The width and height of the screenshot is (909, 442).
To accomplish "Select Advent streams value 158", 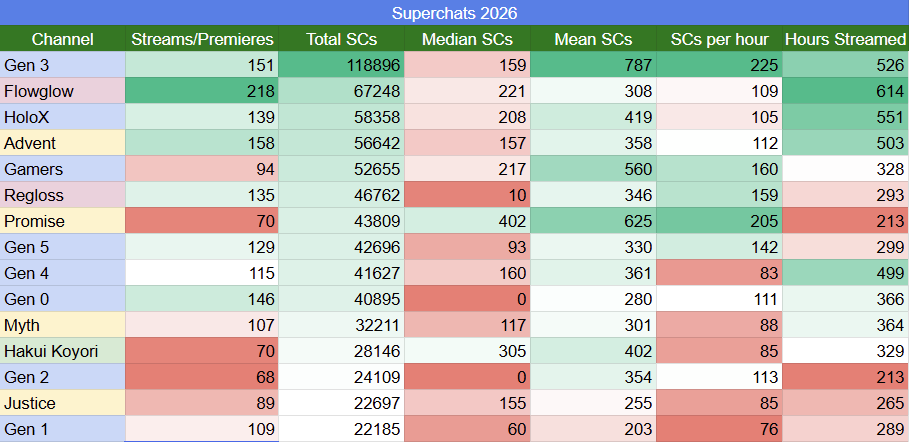I will click(x=202, y=143).
